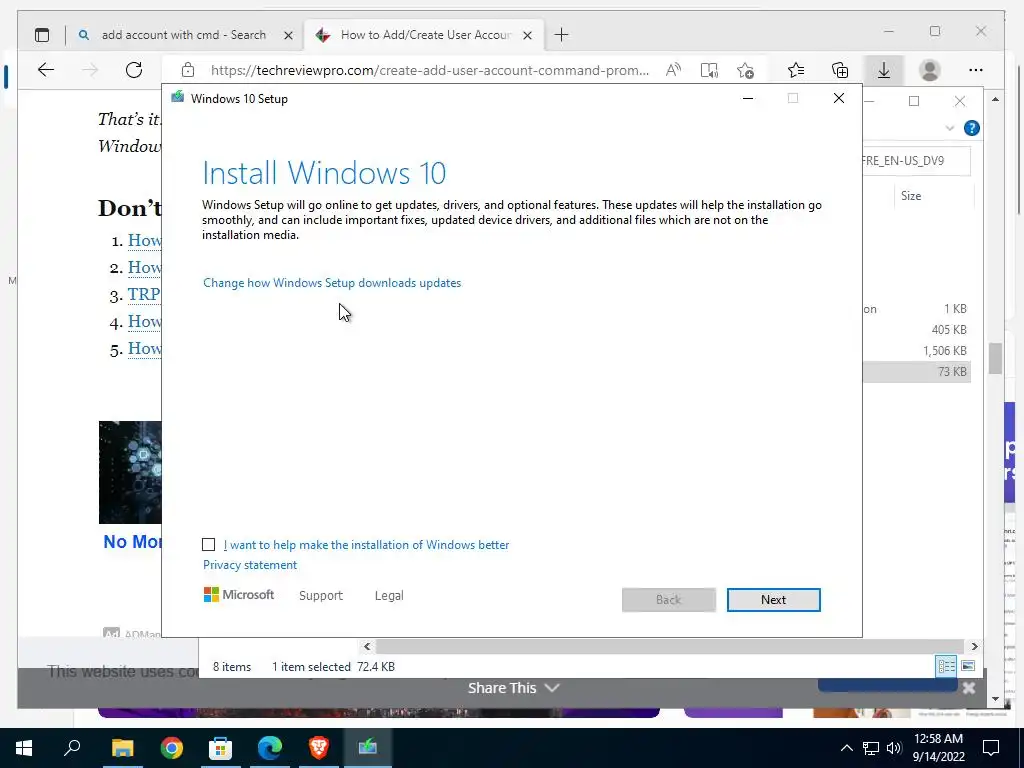Select the 73 KB file row
This screenshot has height=768, width=1024.
tap(916, 372)
